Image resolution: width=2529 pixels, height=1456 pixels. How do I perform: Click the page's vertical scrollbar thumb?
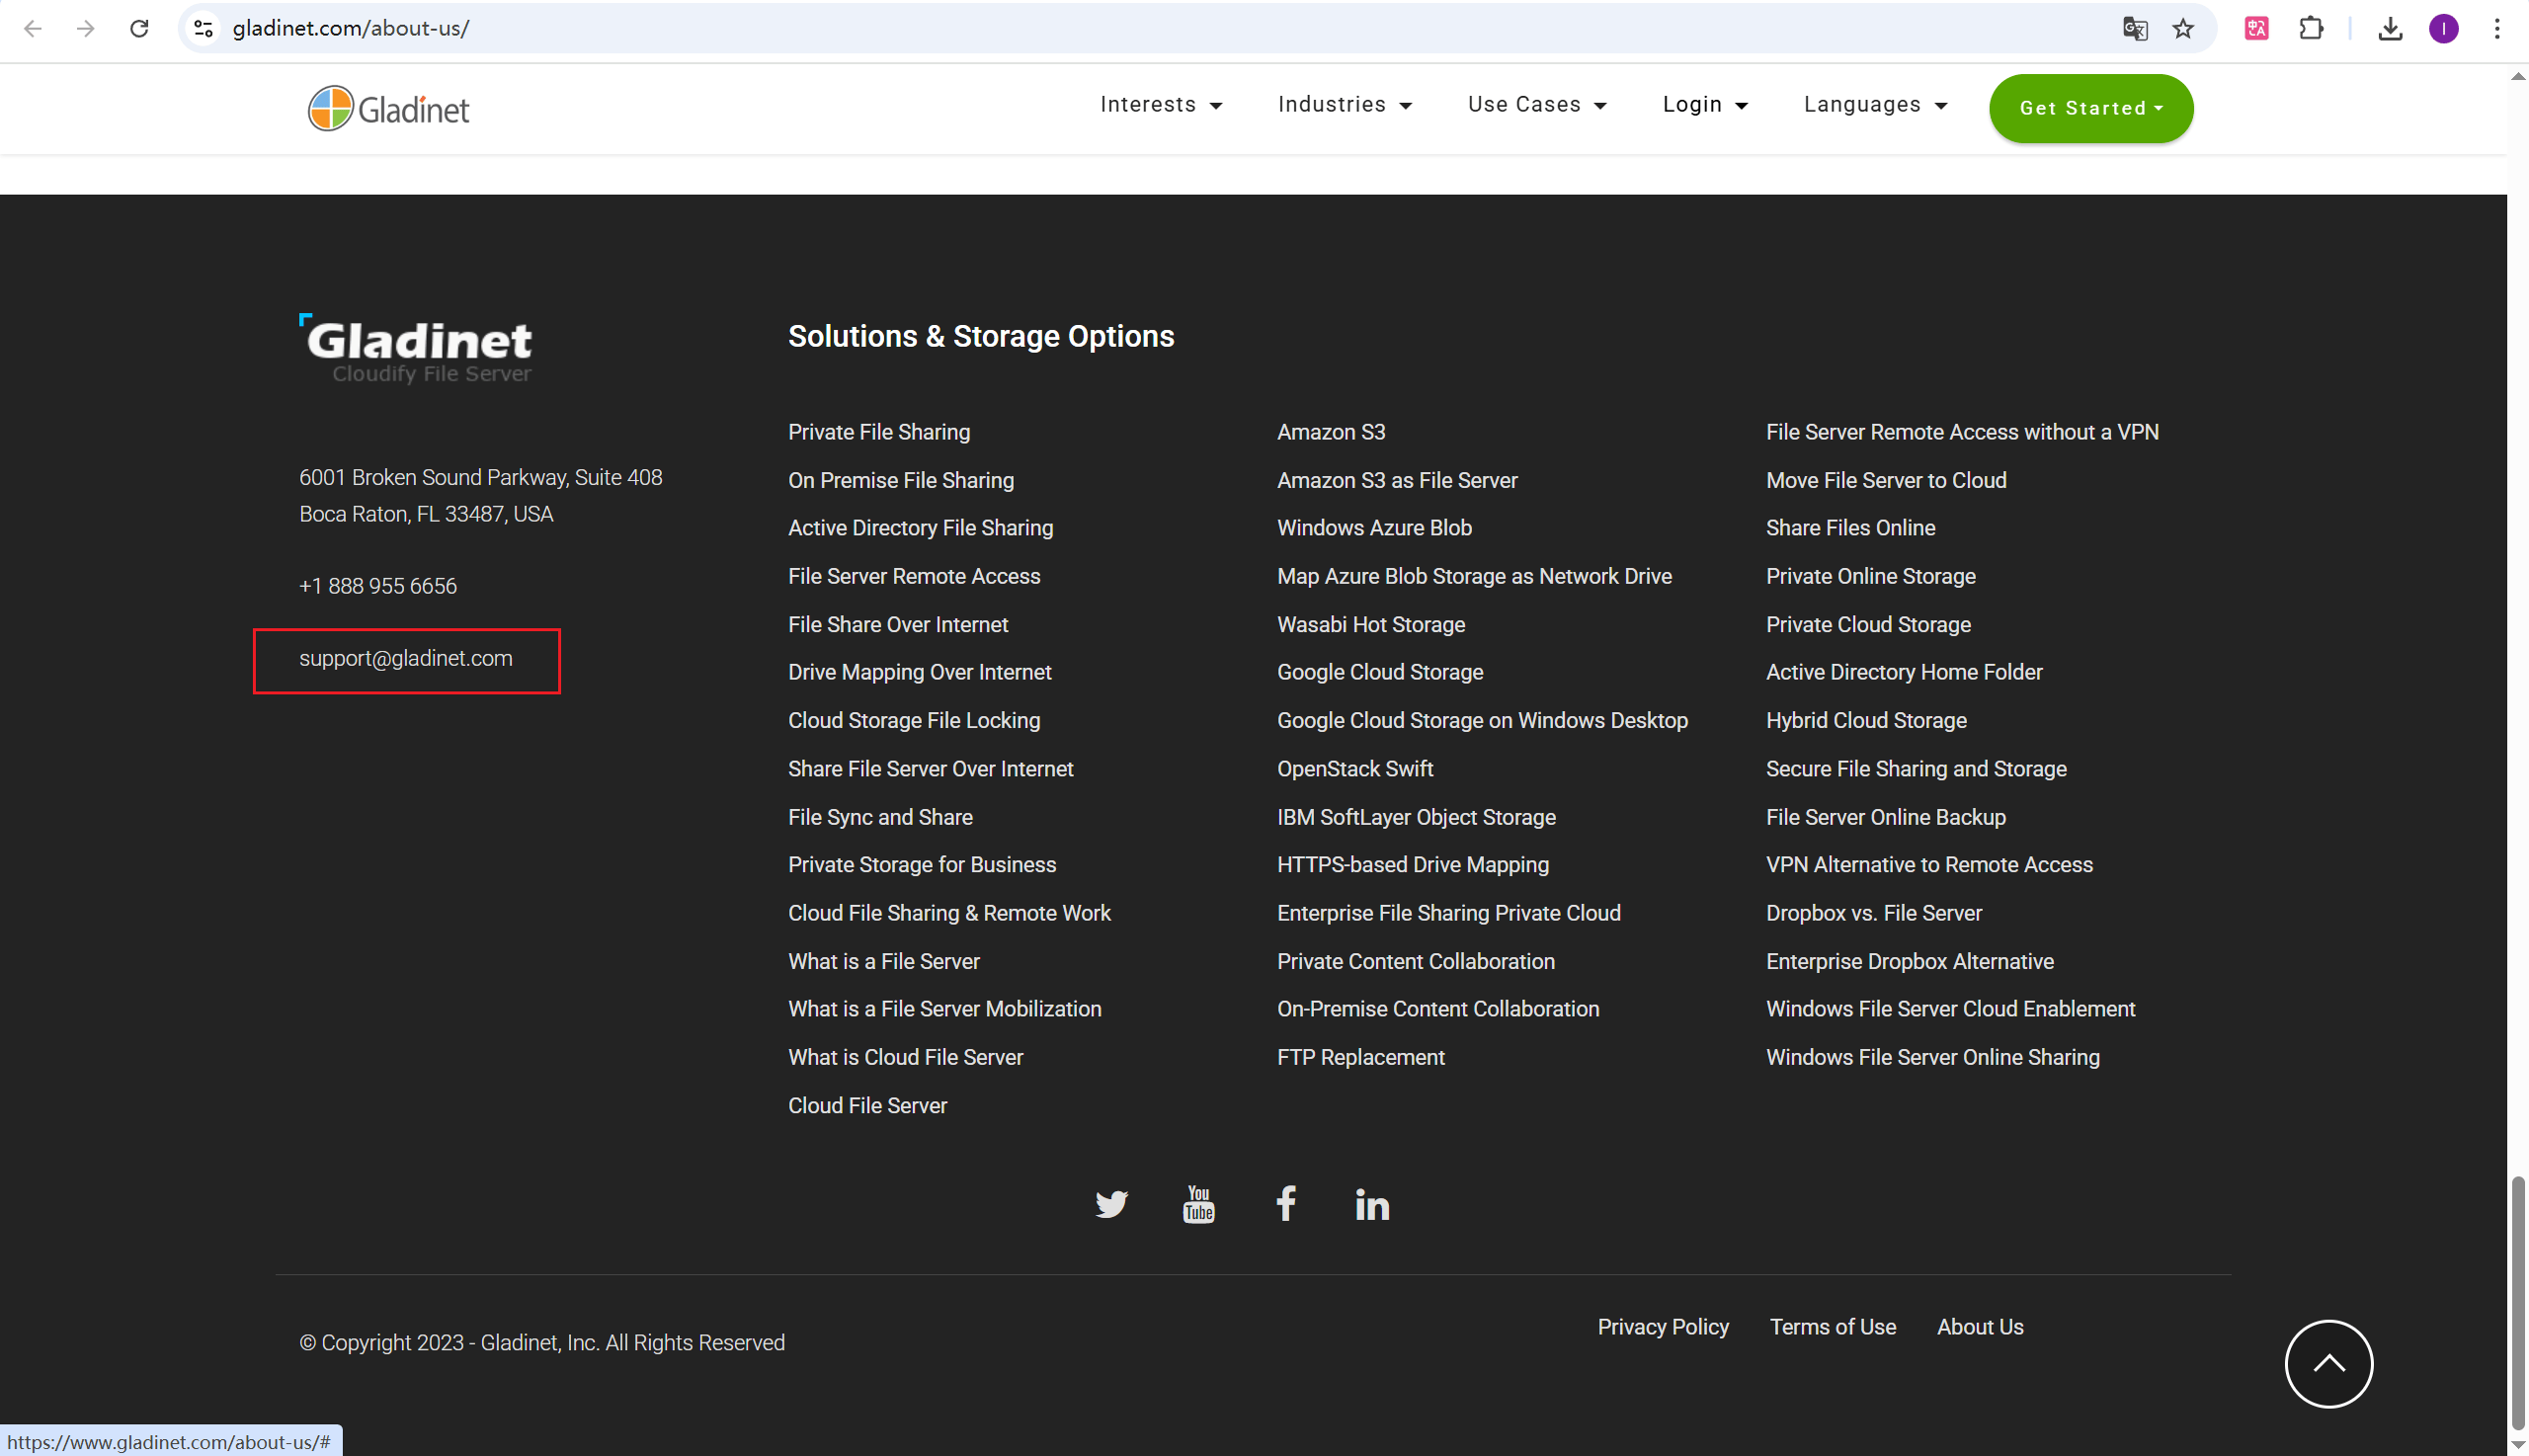(x=2517, y=1302)
